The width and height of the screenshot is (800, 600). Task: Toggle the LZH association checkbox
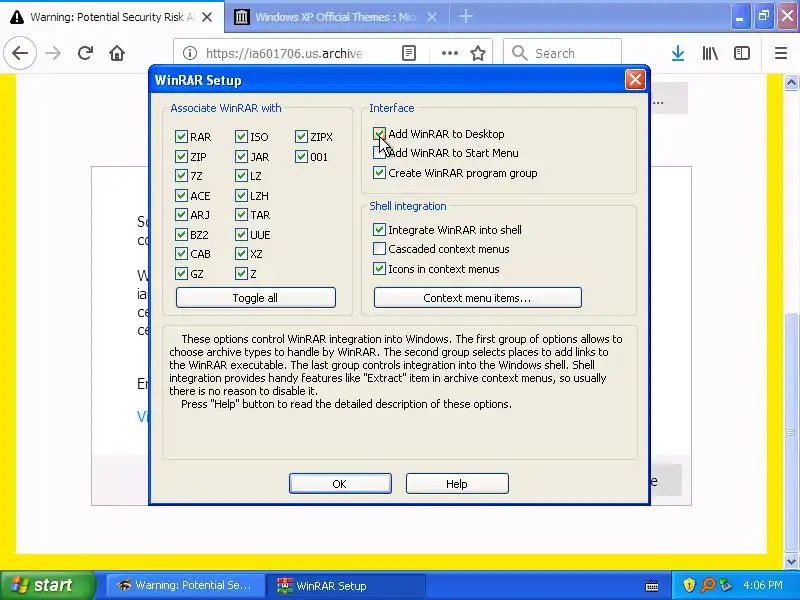click(241, 195)
